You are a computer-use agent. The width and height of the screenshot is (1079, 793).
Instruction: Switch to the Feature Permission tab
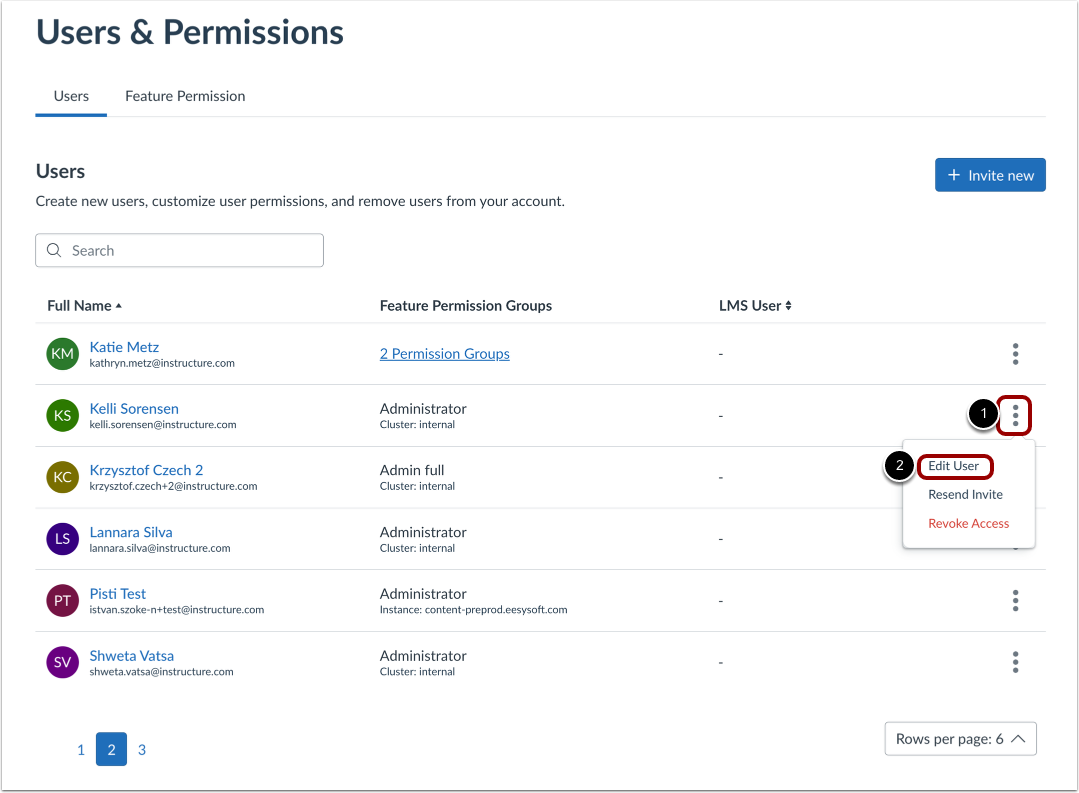[184, 96]
